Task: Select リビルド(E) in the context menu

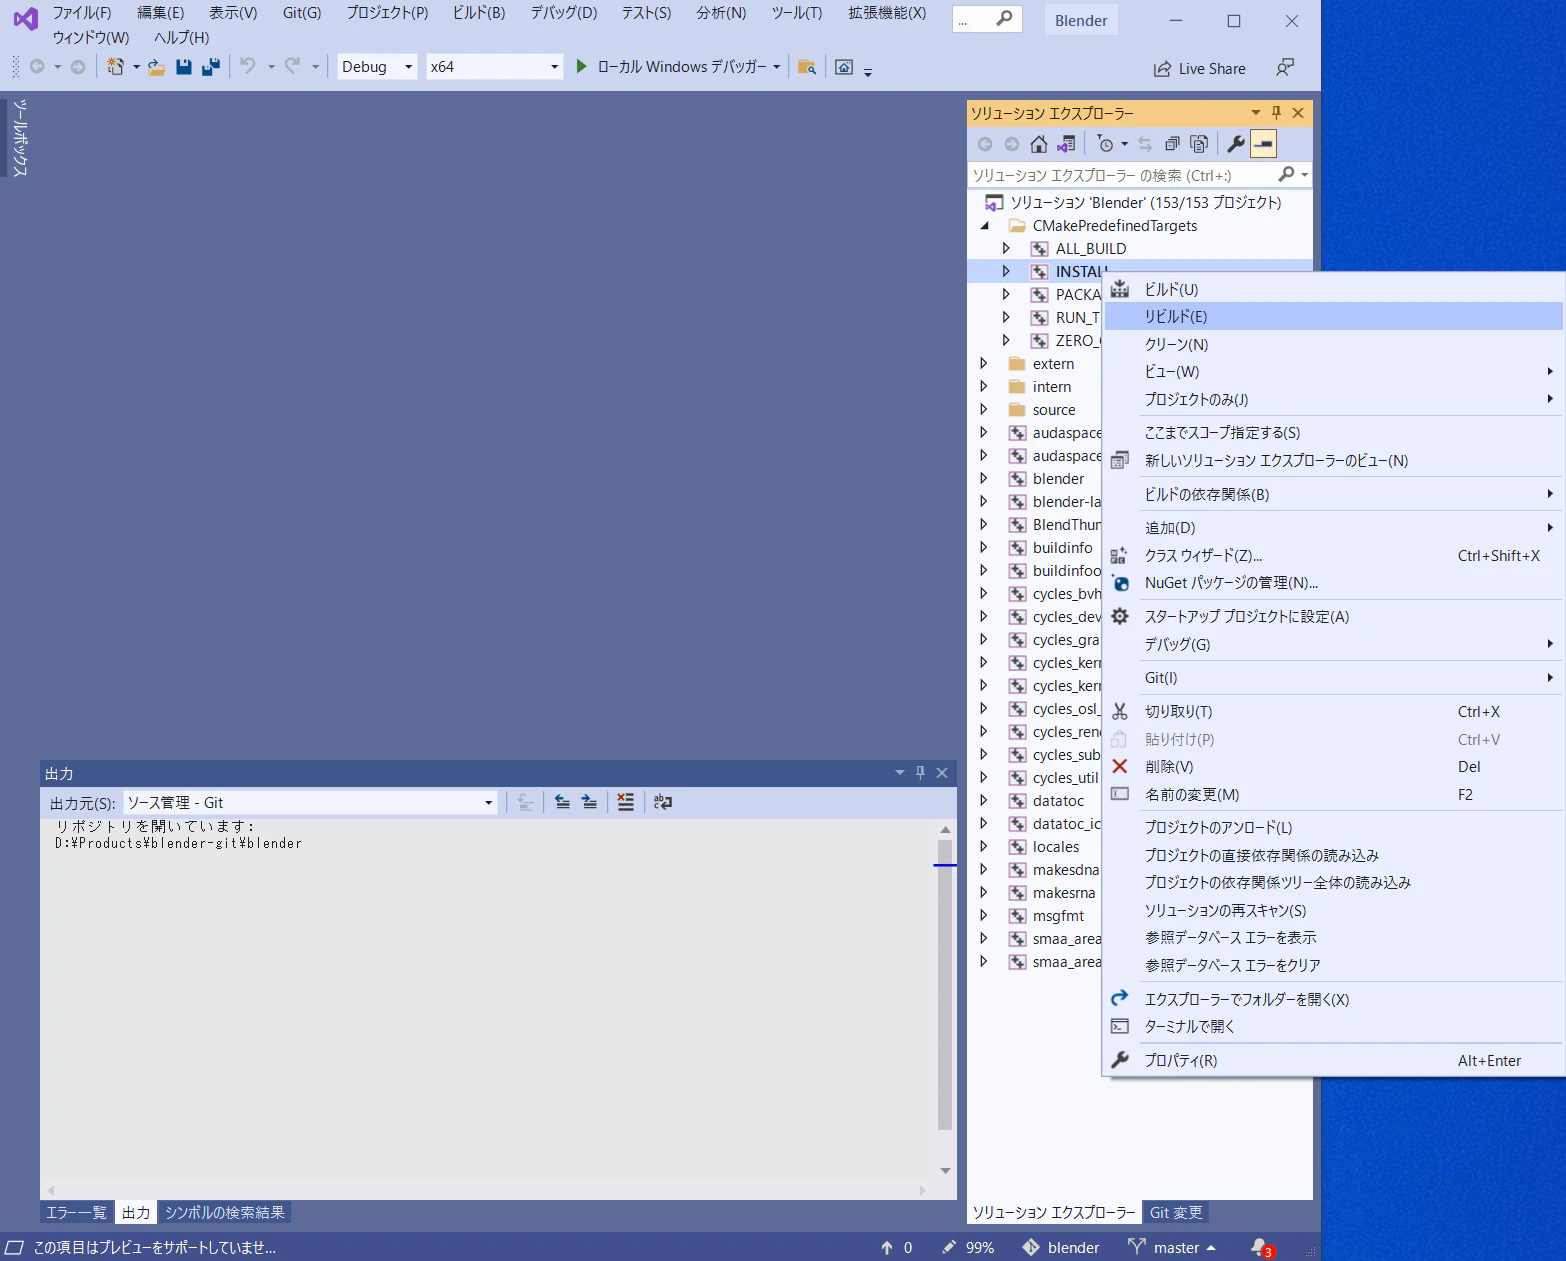Action: [x=1333, y=316]
